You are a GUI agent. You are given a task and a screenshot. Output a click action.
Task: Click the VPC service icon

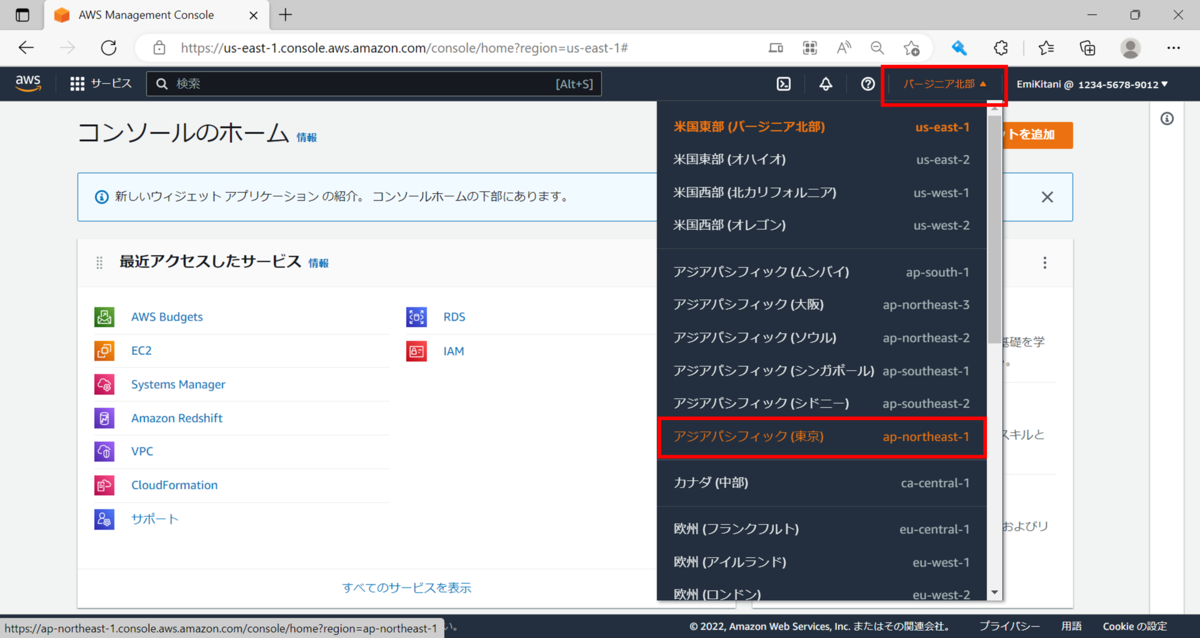point(104,451)
